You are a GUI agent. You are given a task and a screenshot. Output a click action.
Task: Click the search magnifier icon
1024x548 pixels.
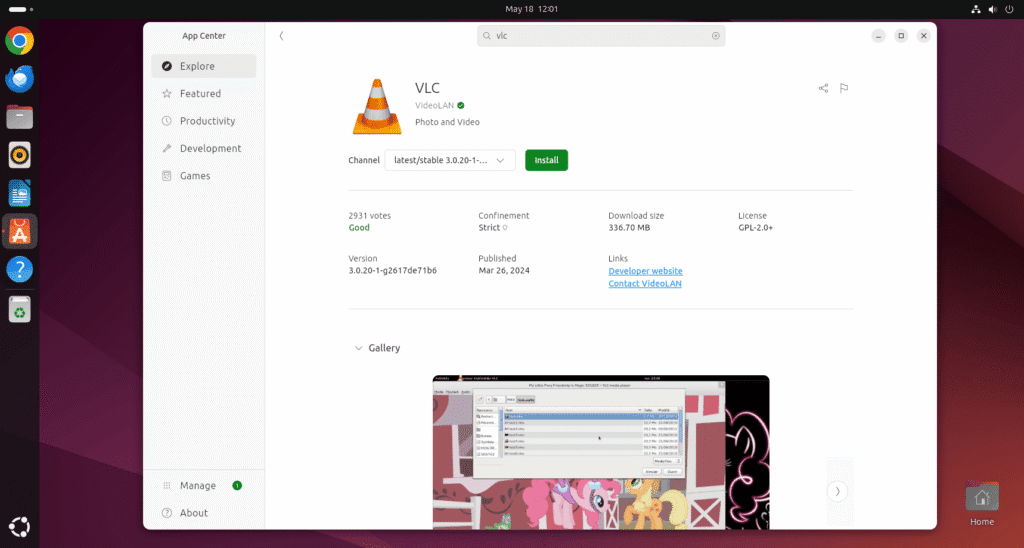(487, 36)
